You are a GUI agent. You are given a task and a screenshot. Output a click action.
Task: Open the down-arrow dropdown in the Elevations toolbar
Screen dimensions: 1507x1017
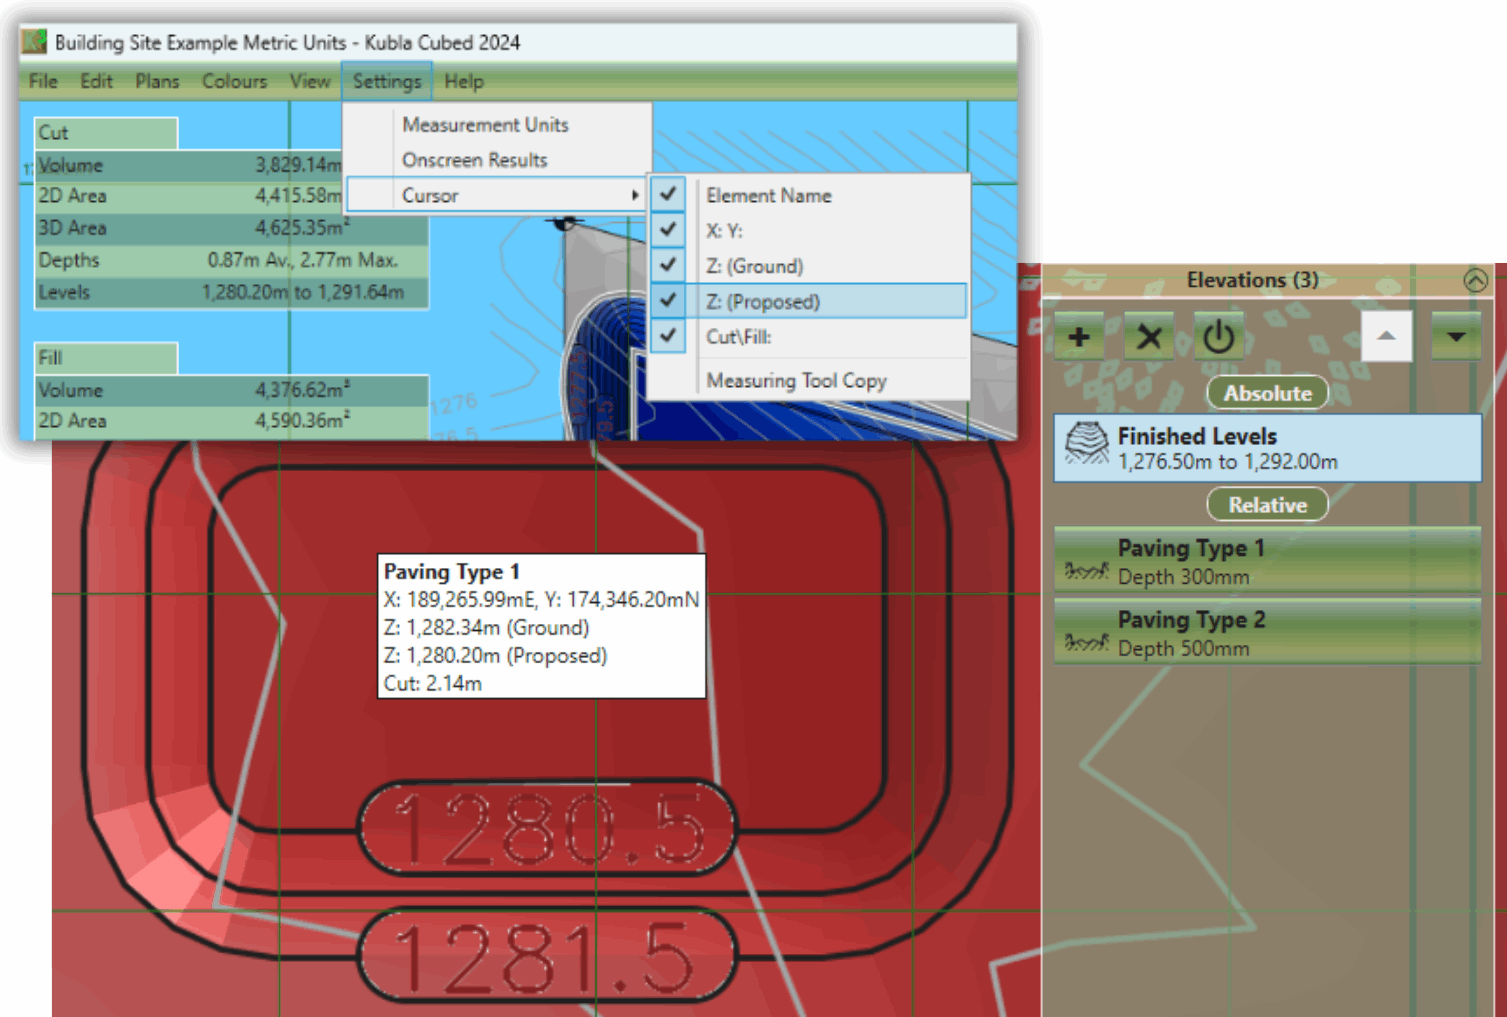pos(1456,337)
